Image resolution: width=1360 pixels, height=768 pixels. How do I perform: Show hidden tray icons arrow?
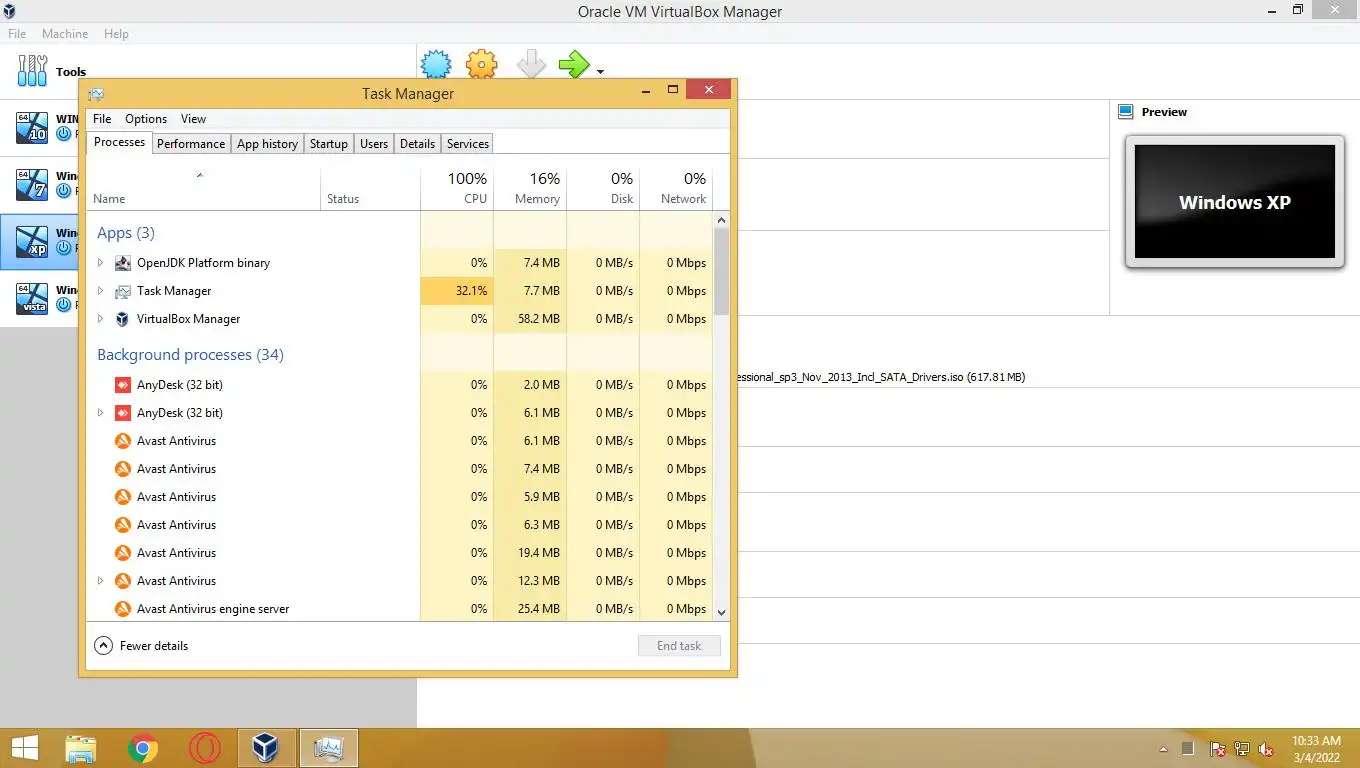pos(1163,749)
